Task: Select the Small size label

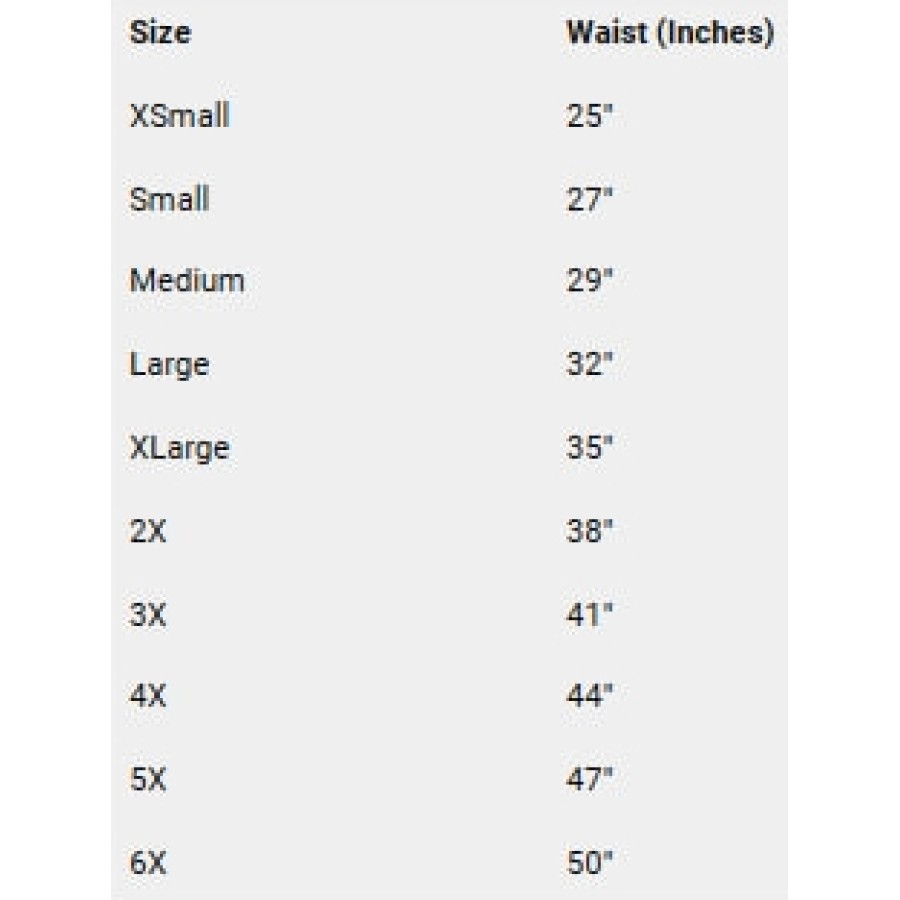Action: pyautogui.click(x=169, y=199)
